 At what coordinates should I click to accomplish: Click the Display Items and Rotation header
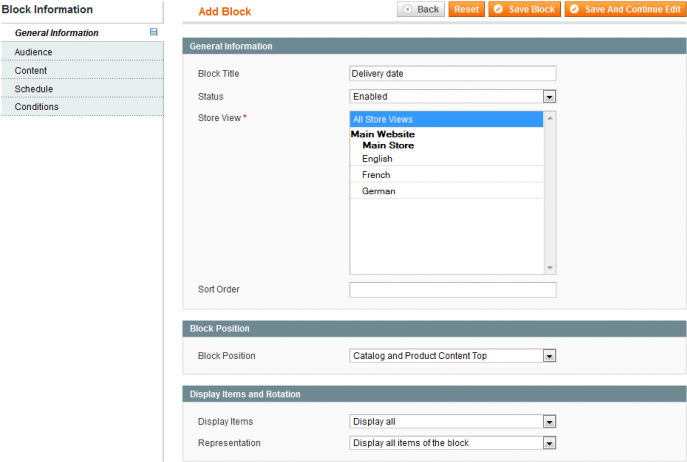(x=434, y=394)
